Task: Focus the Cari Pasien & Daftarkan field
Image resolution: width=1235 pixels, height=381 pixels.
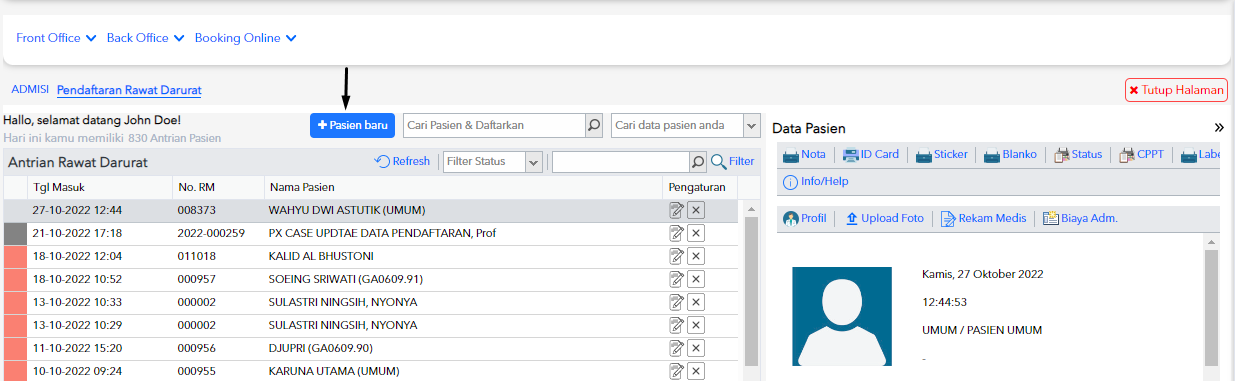Action: [x=494, y=125]
